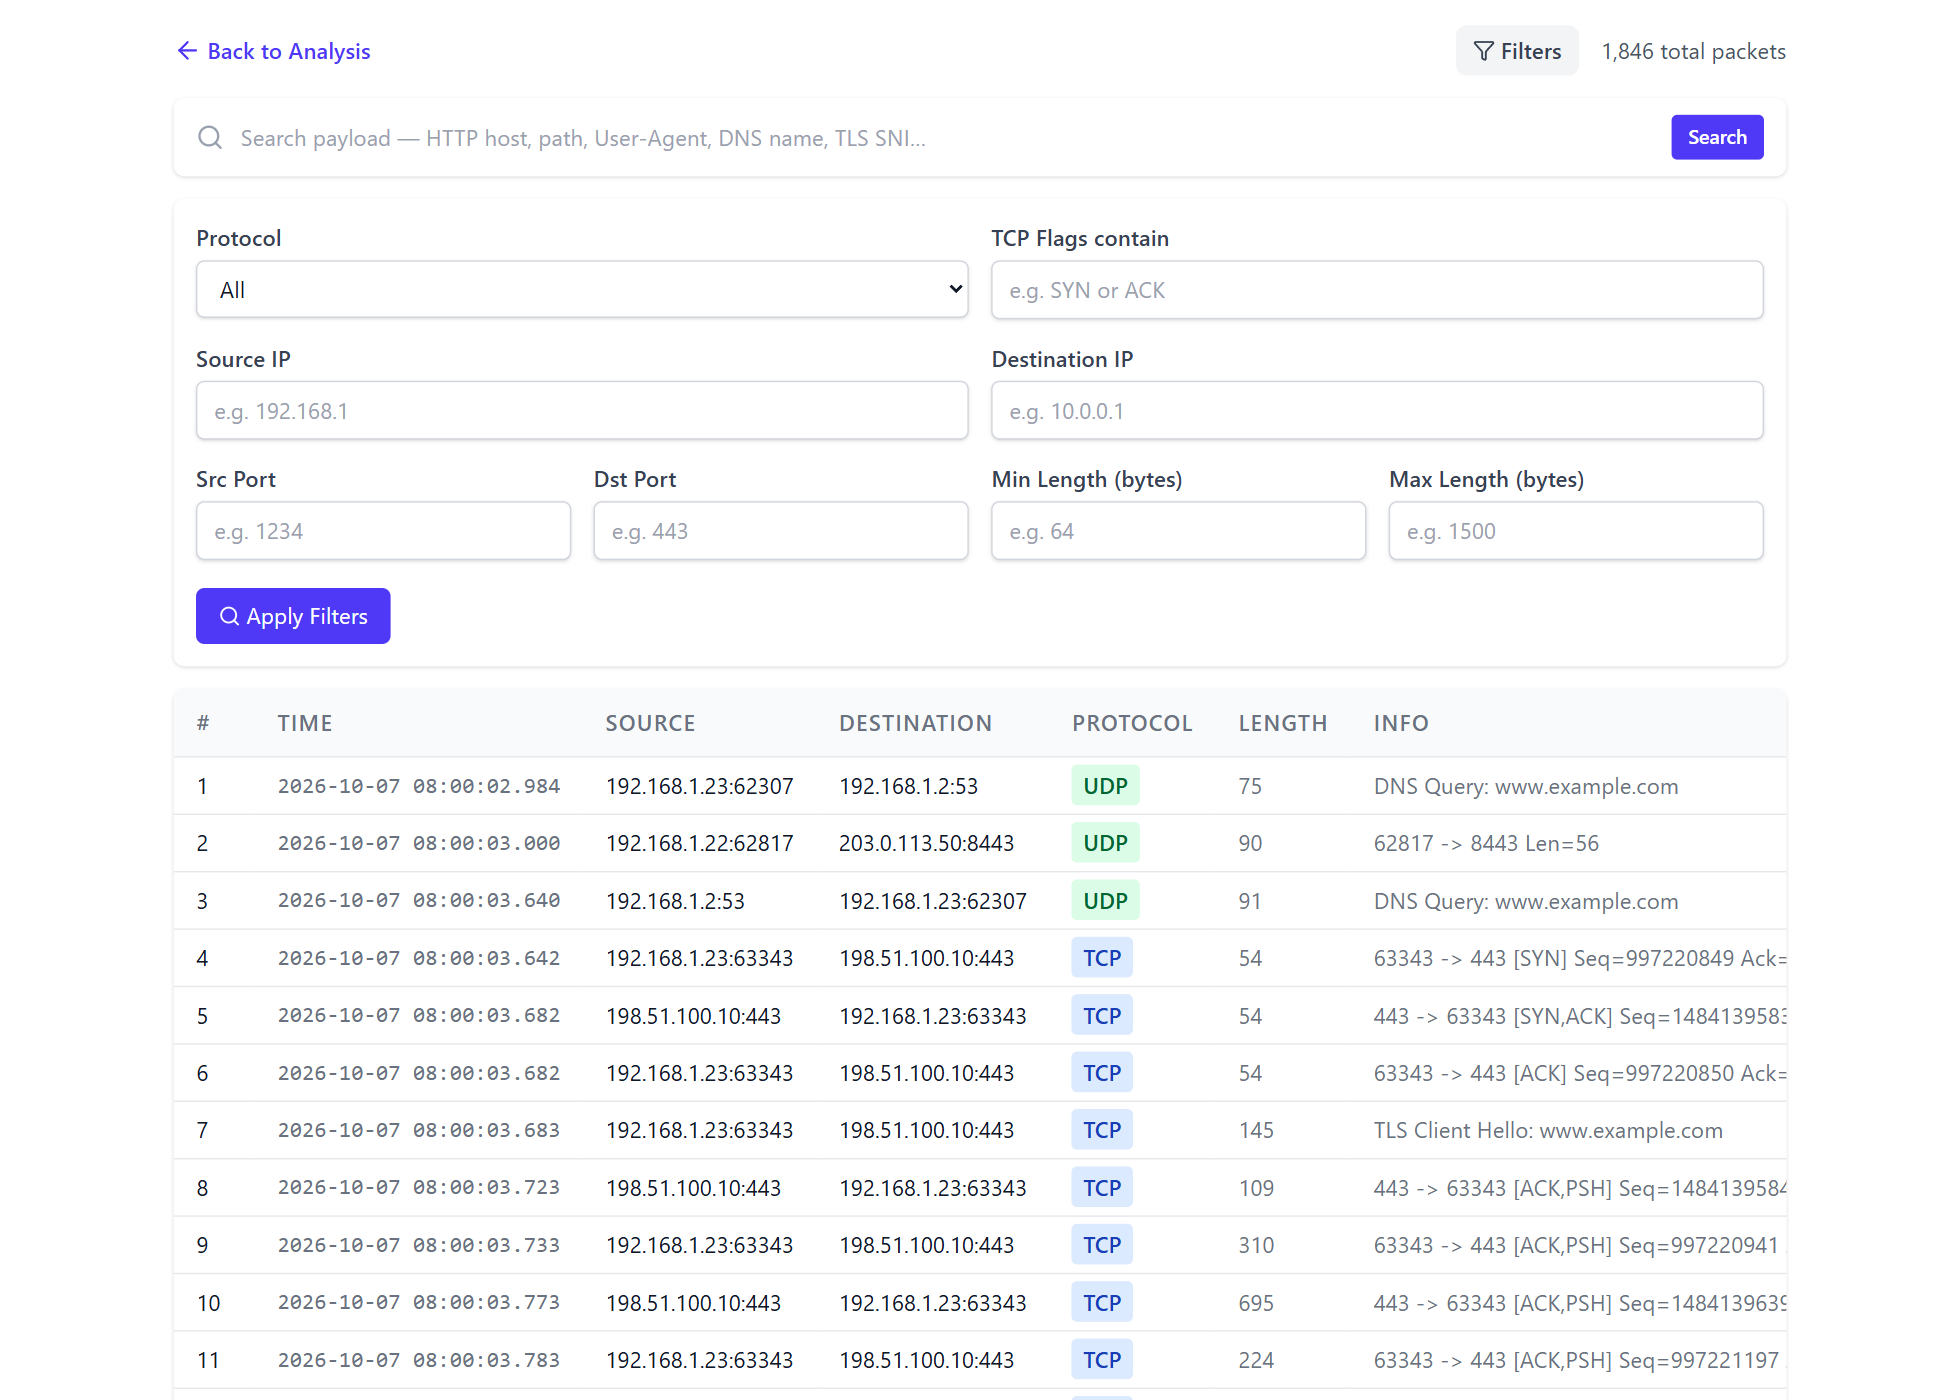The image size is (1960, 1400).
Task: Click DNS Query info in packet 1
Action: coord(1526,786)
